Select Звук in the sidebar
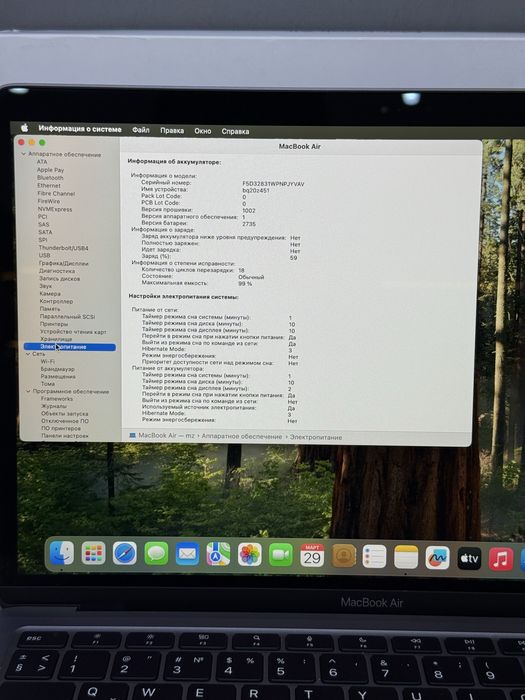 point(46,286)
